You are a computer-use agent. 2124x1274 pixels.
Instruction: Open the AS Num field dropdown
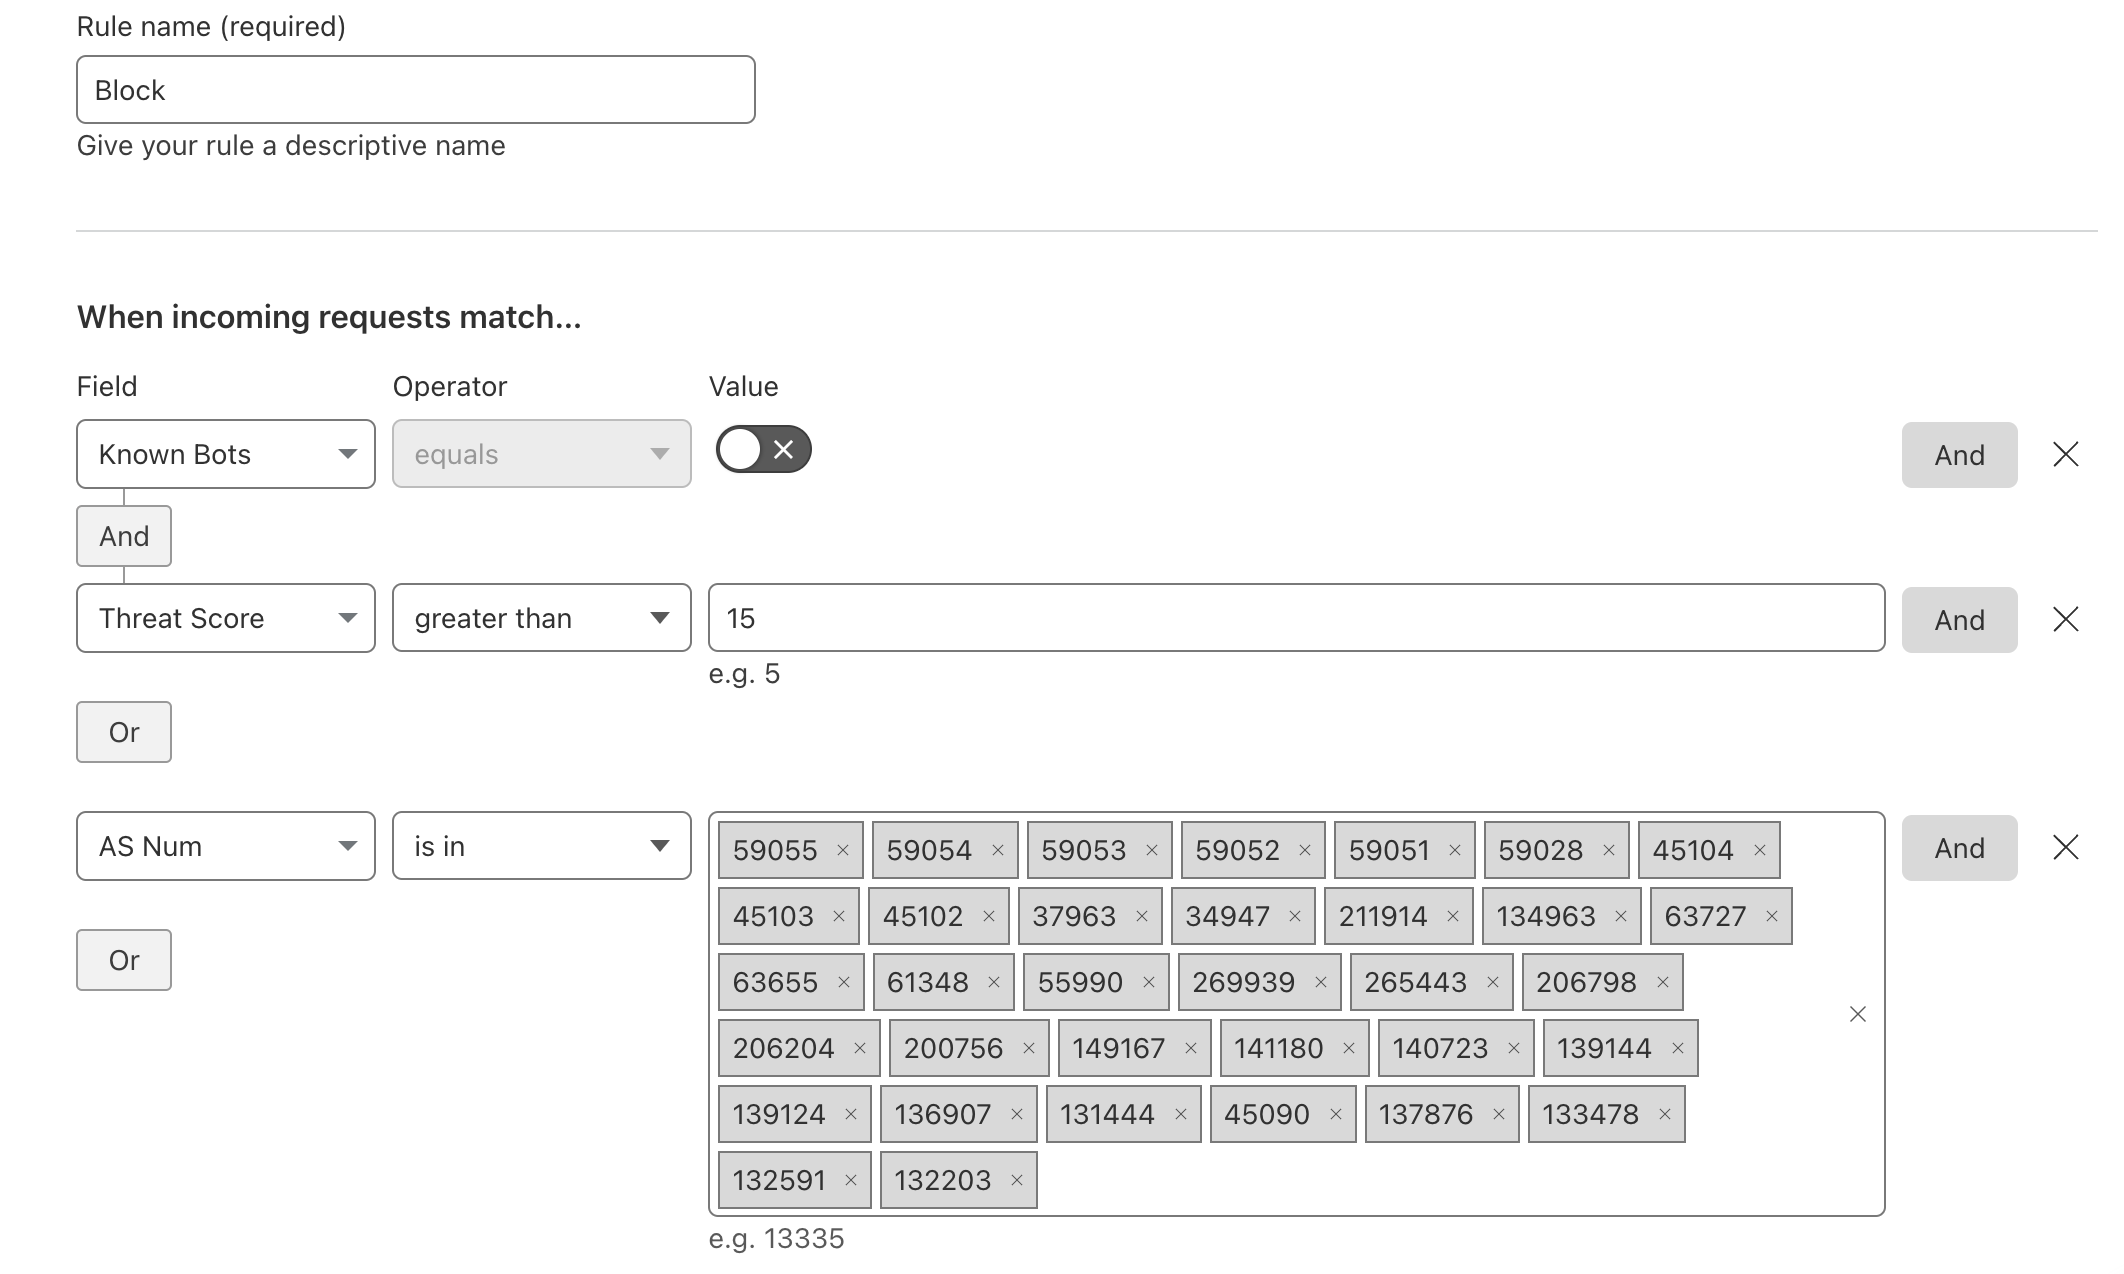tap(226, 846)
